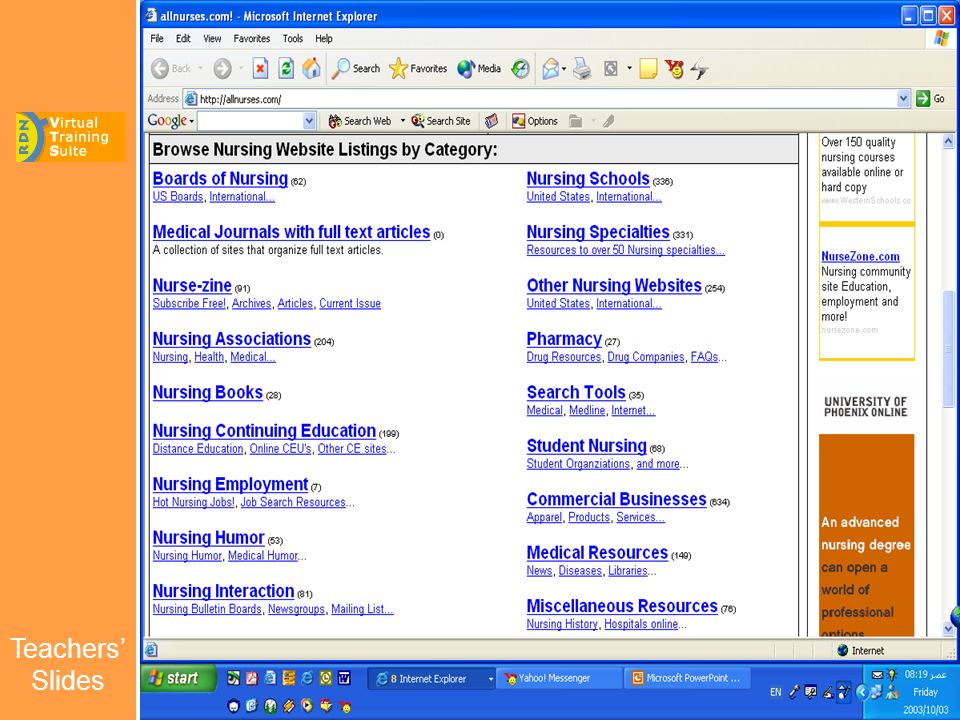Click the vertical scrollbar up arrow
The width and height of the screenshot is (960, 720).
pos(948,141)
